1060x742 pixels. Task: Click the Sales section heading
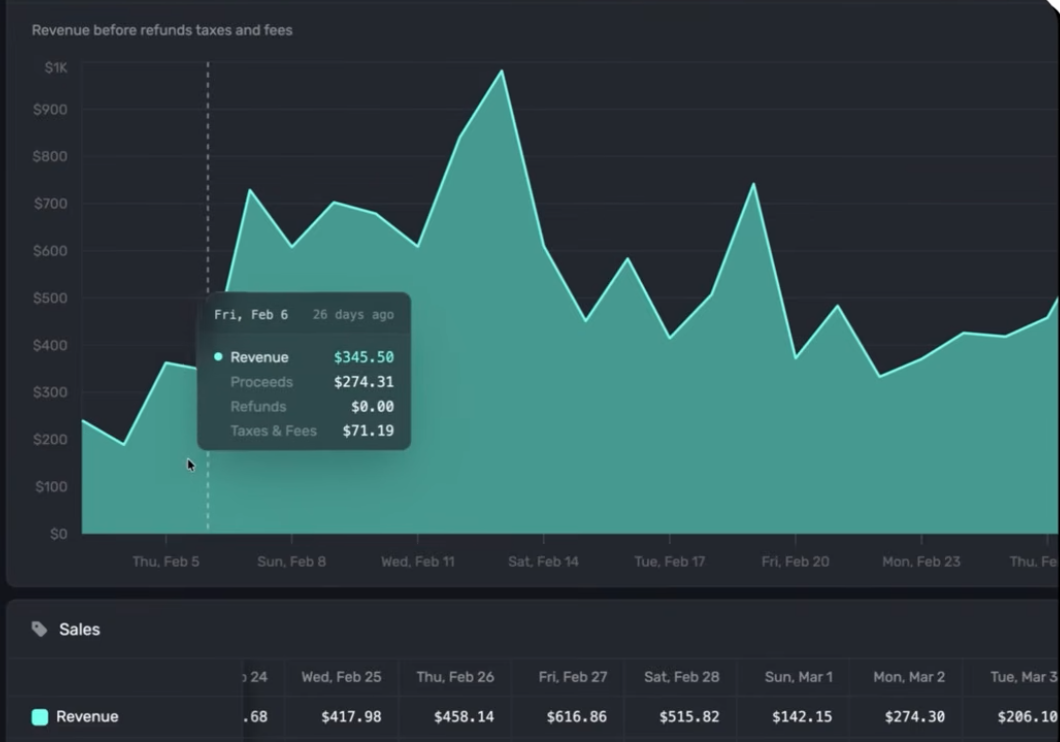pyautogui.click(x=79, y=629)
